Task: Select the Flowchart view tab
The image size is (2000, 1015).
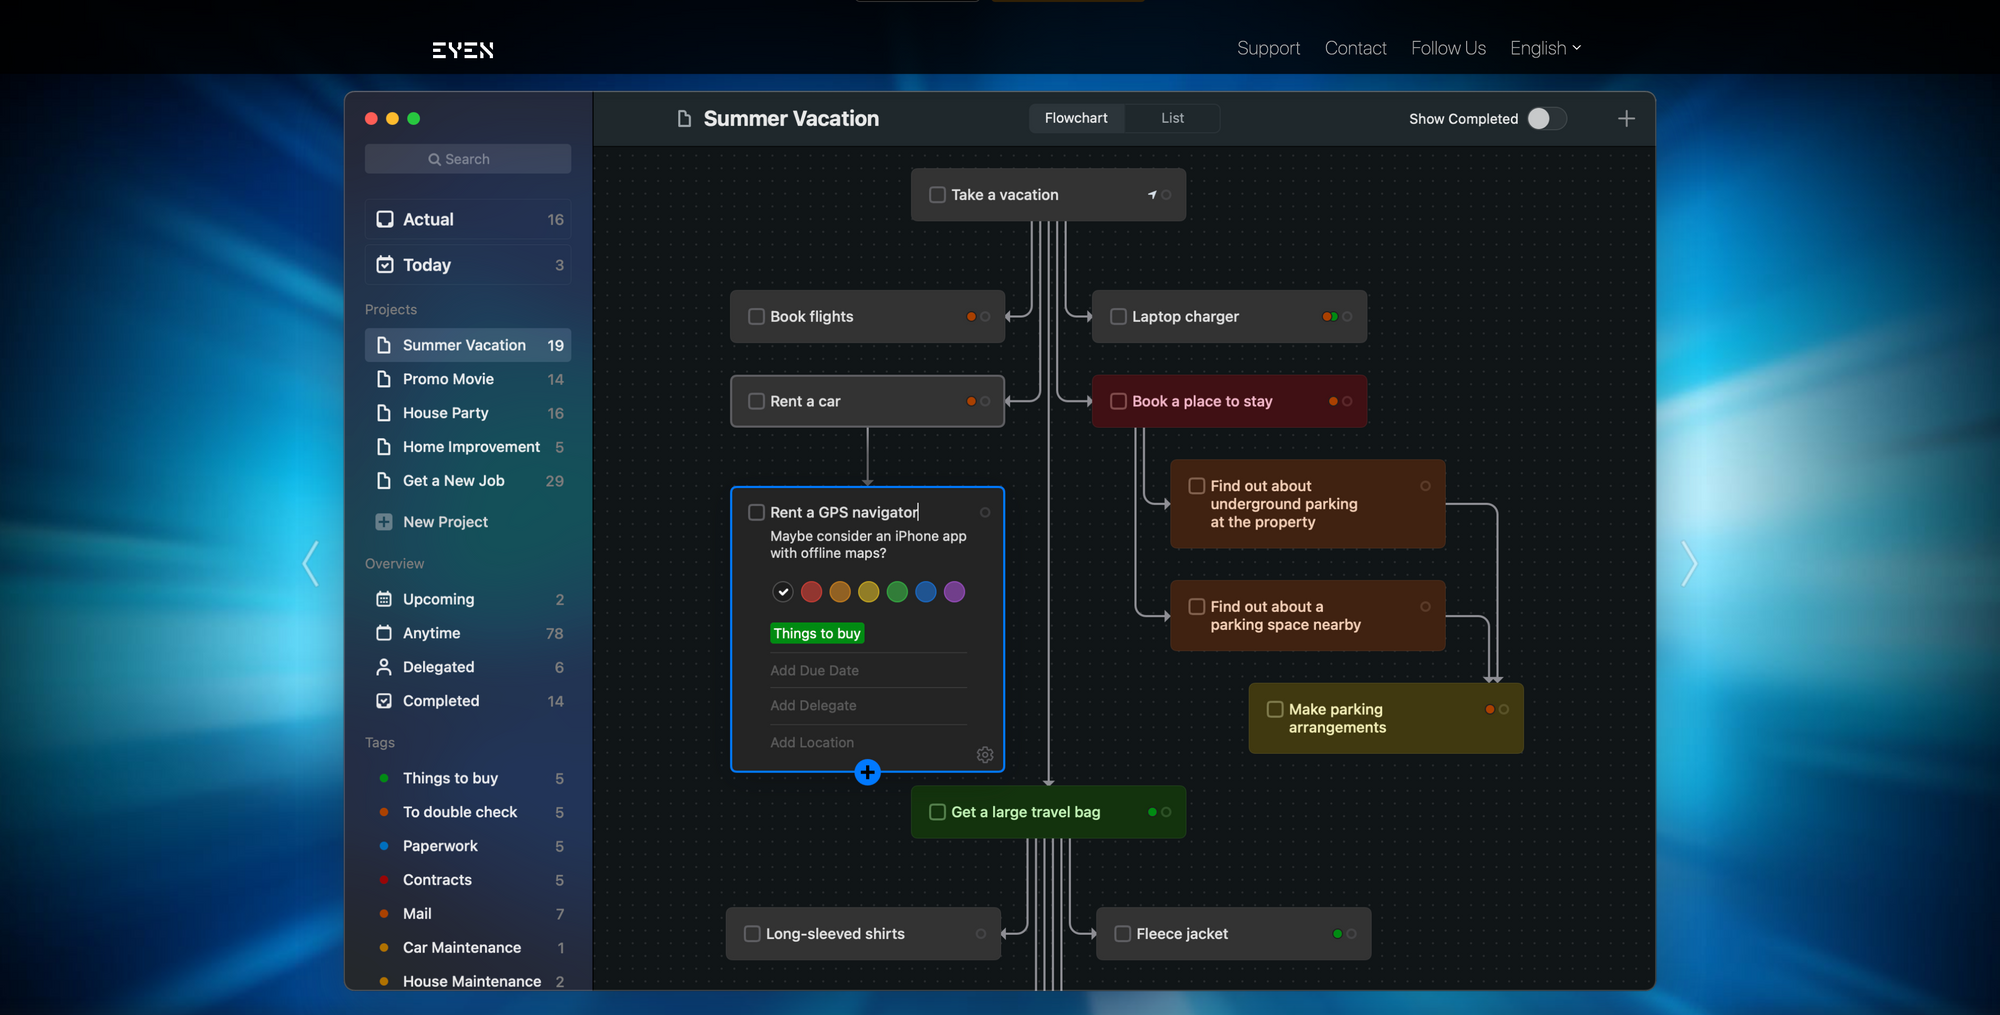Action: 1076,118
